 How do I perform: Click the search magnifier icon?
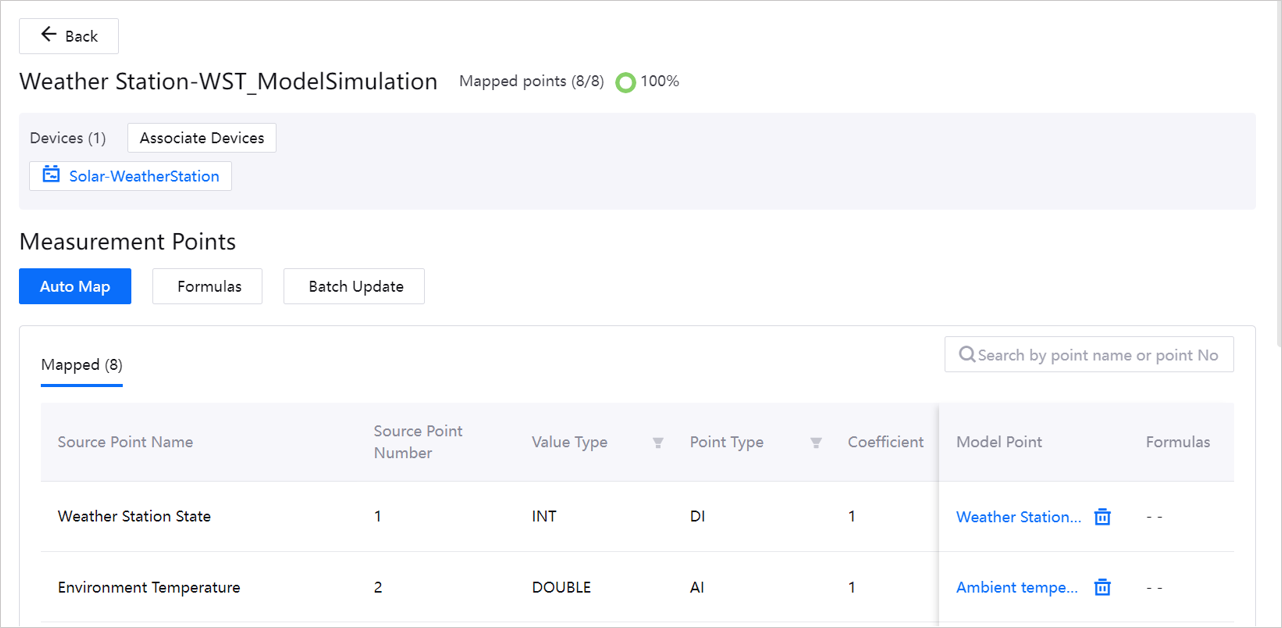(x=967, y=354)
